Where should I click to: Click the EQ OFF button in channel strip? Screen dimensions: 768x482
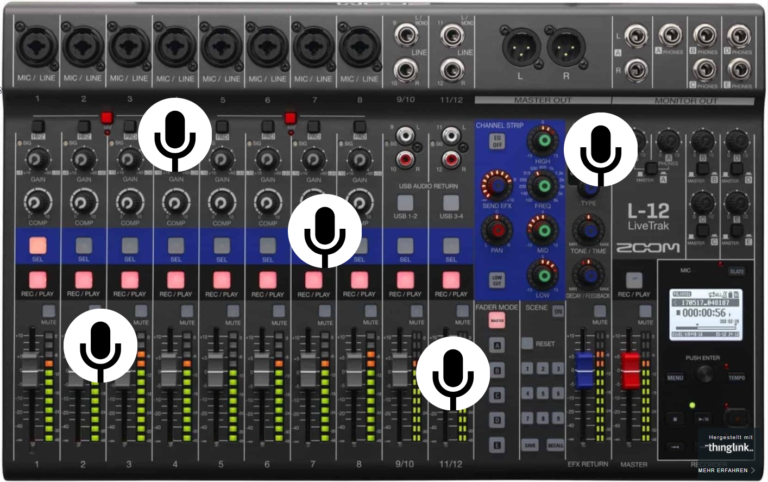click(x=497, y=142)
